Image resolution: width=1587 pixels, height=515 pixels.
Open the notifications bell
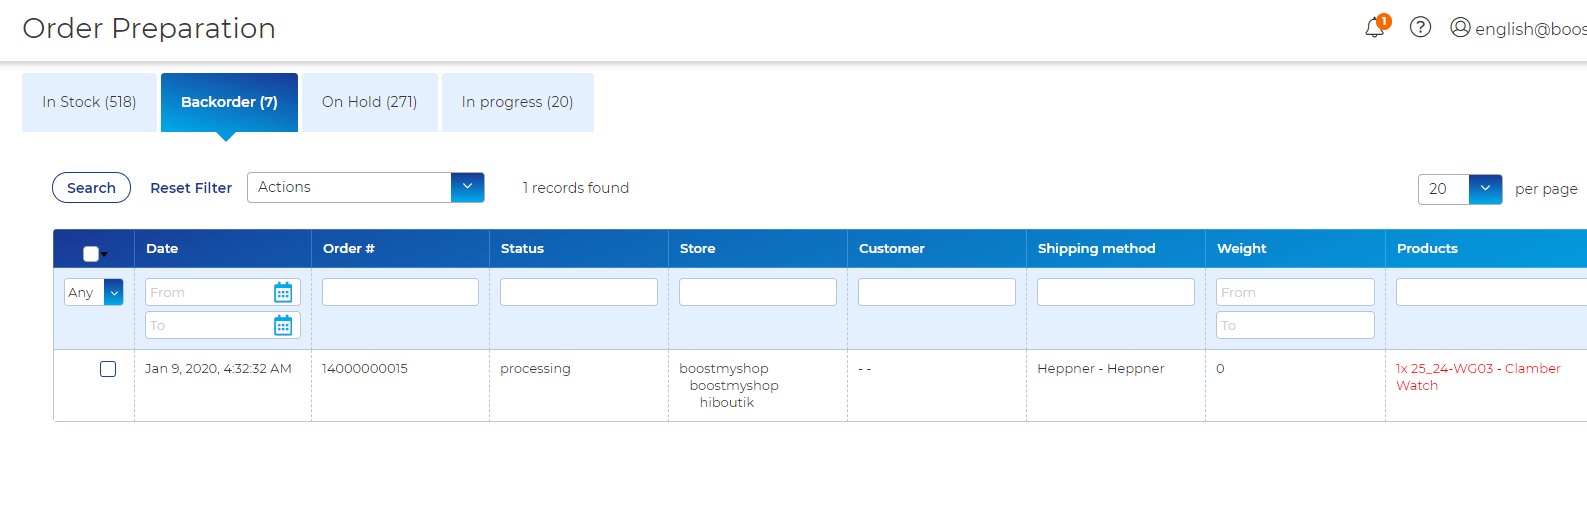point(1375,28)
